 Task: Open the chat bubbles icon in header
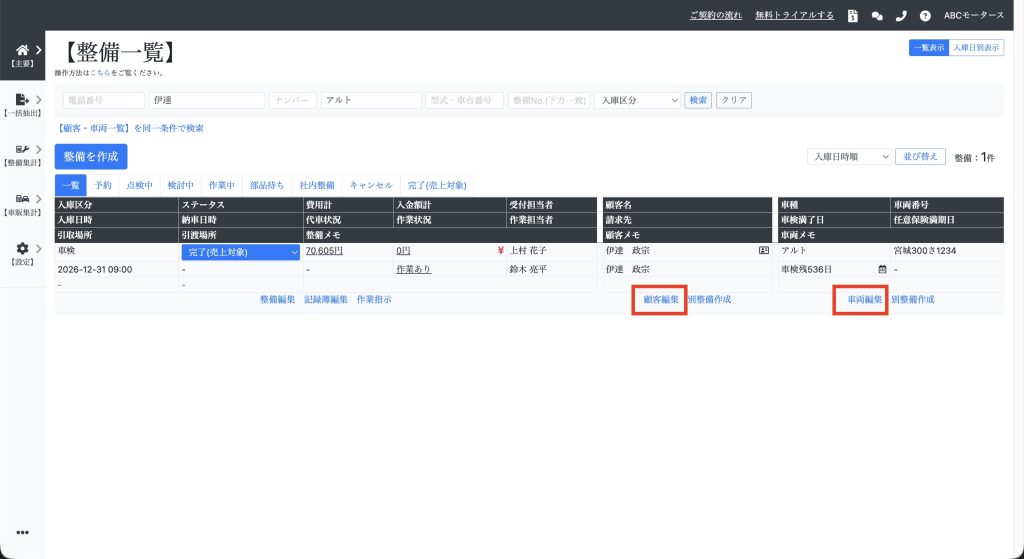[877, 16]
